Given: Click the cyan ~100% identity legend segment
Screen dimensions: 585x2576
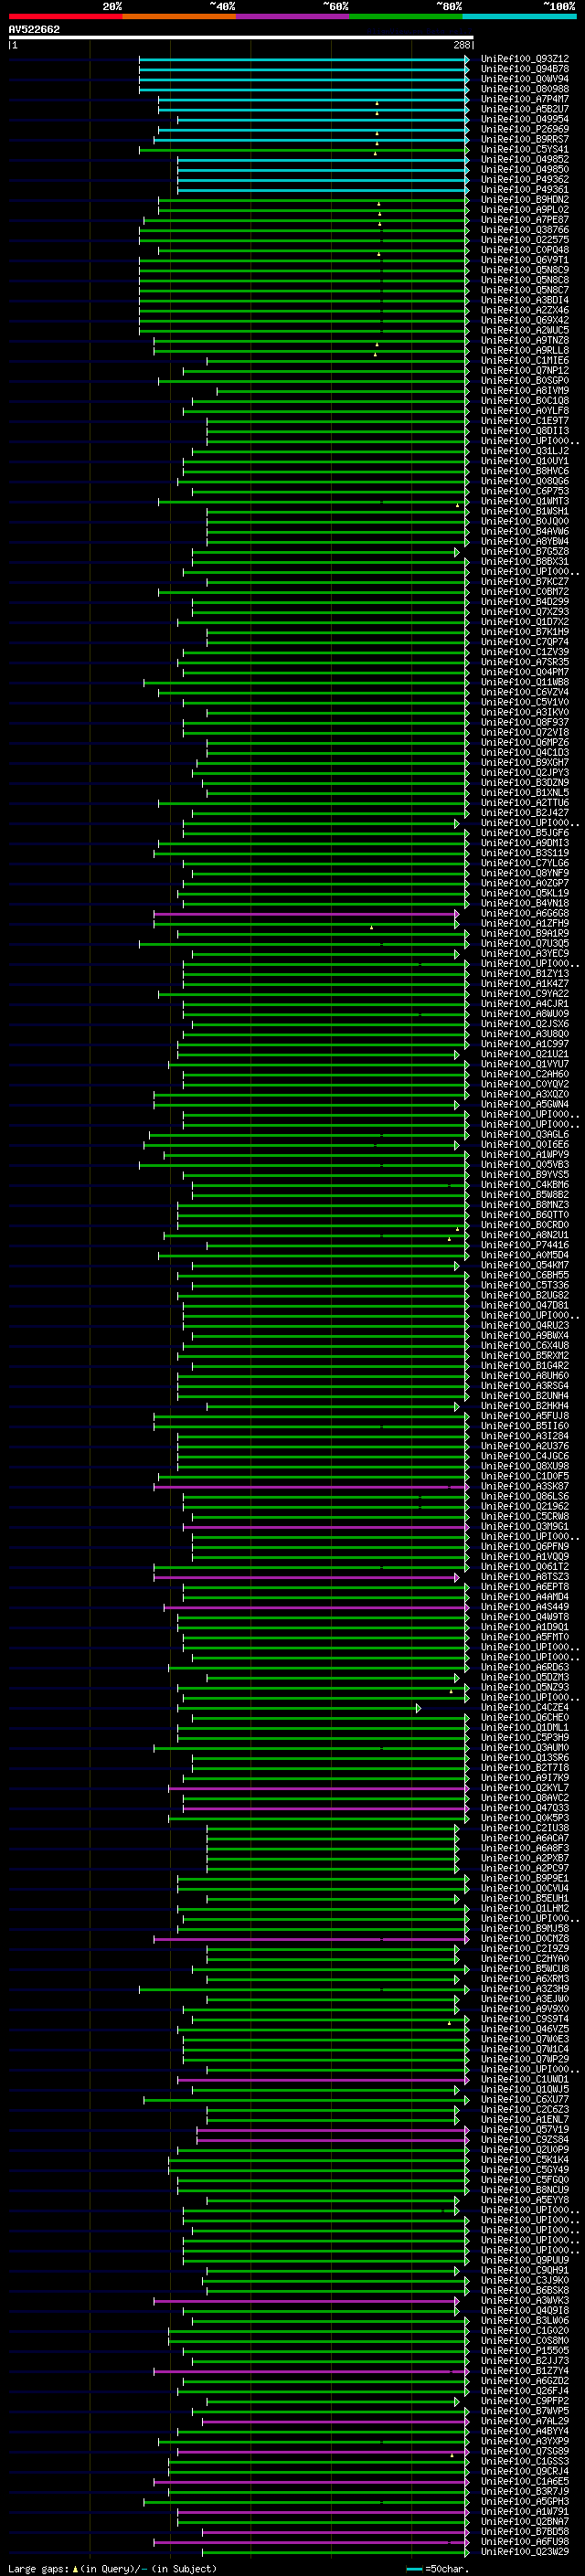Looking at the screenshot, I should click(519, 16).
